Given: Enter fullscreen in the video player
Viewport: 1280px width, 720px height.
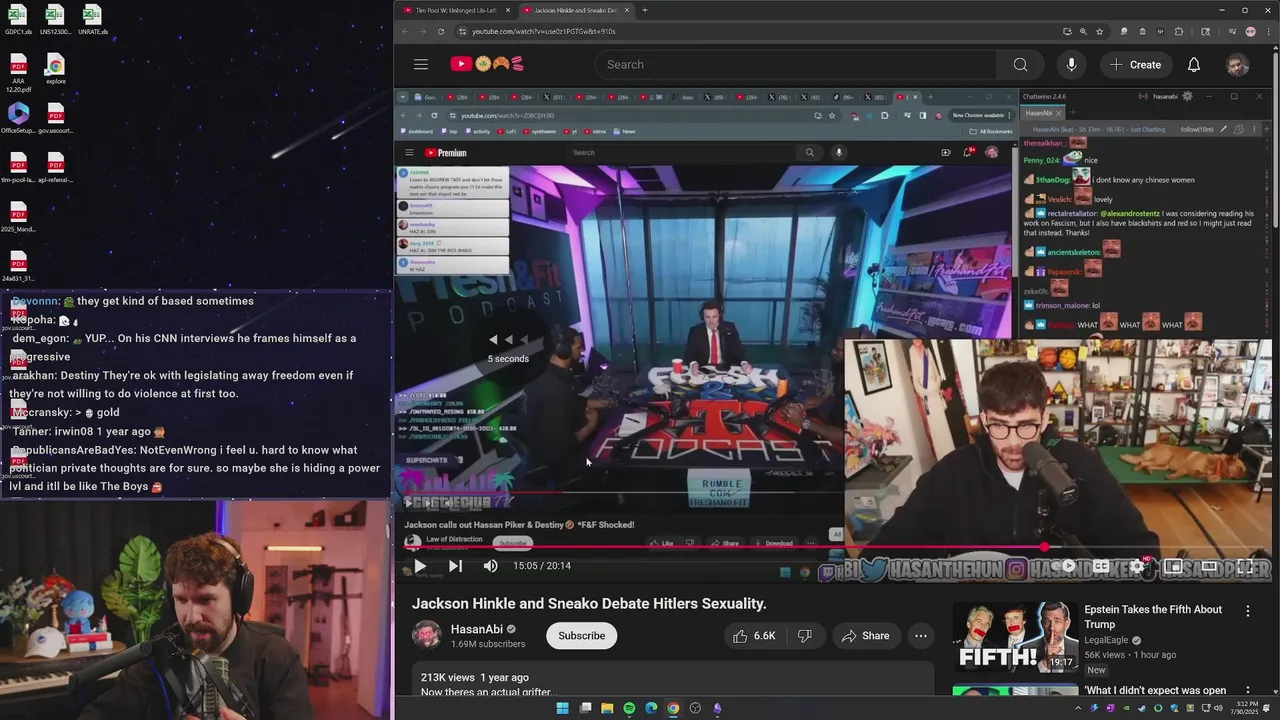Looking at the screenshot, I should 1245,566.
